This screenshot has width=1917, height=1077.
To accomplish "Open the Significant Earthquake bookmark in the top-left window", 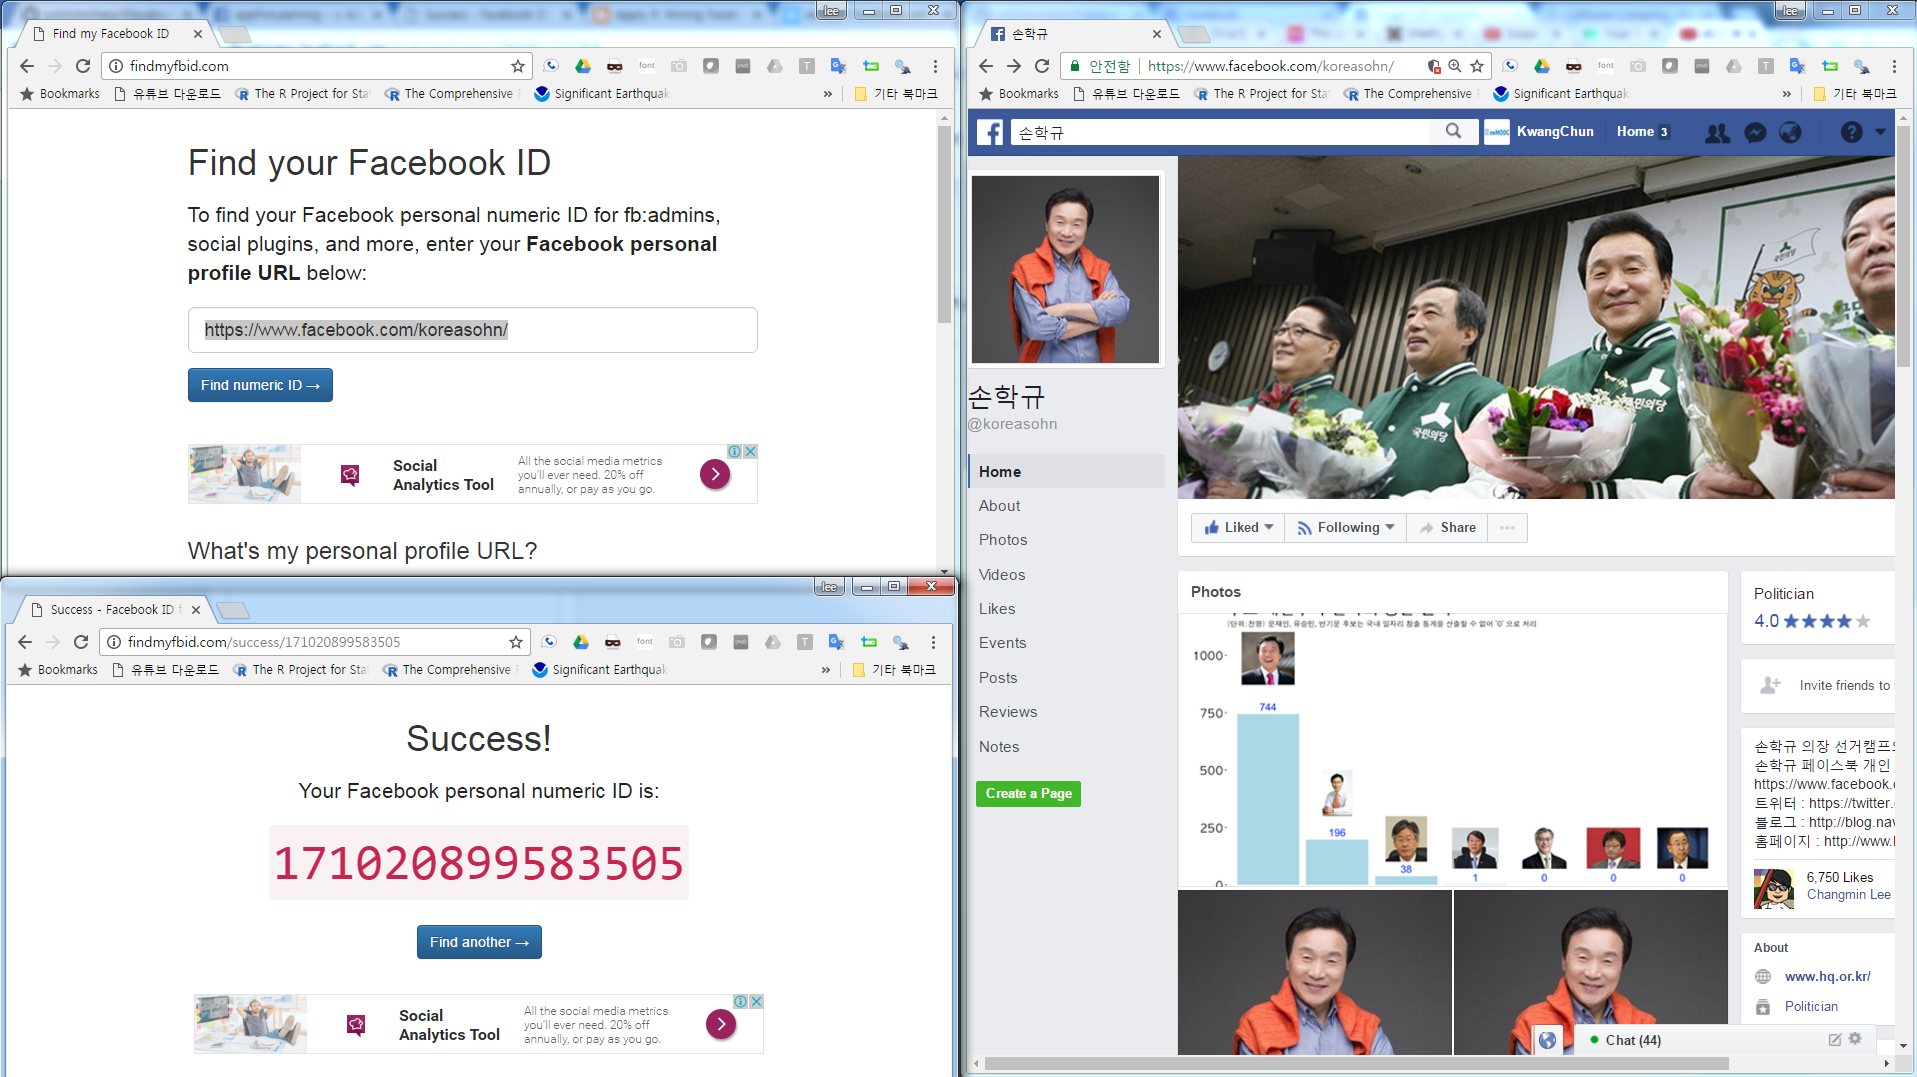I will click(602, 94).
